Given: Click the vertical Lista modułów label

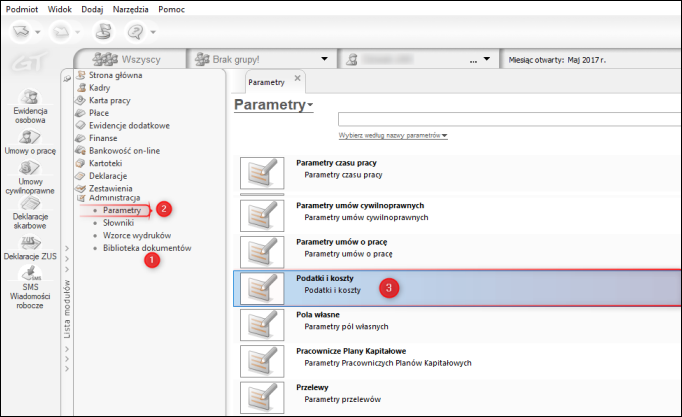Looking at the screenshot, I should pos(67,309).
